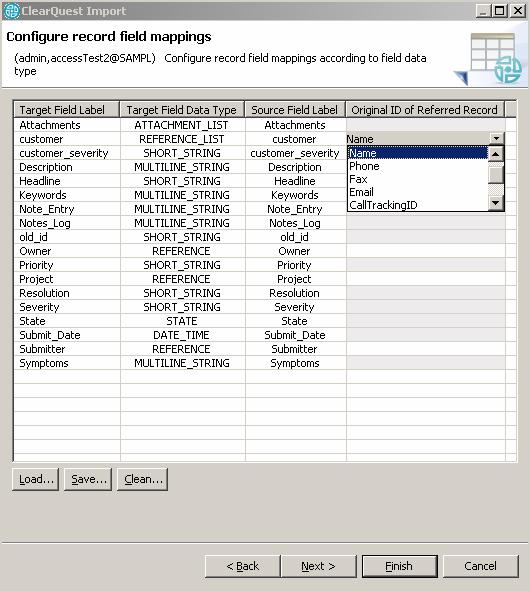Choose CallTrackingID in the dropdown list
Image resolution: width=530 pixels, height=591 pixels.
pyautogui.click(x=418, y=205)
